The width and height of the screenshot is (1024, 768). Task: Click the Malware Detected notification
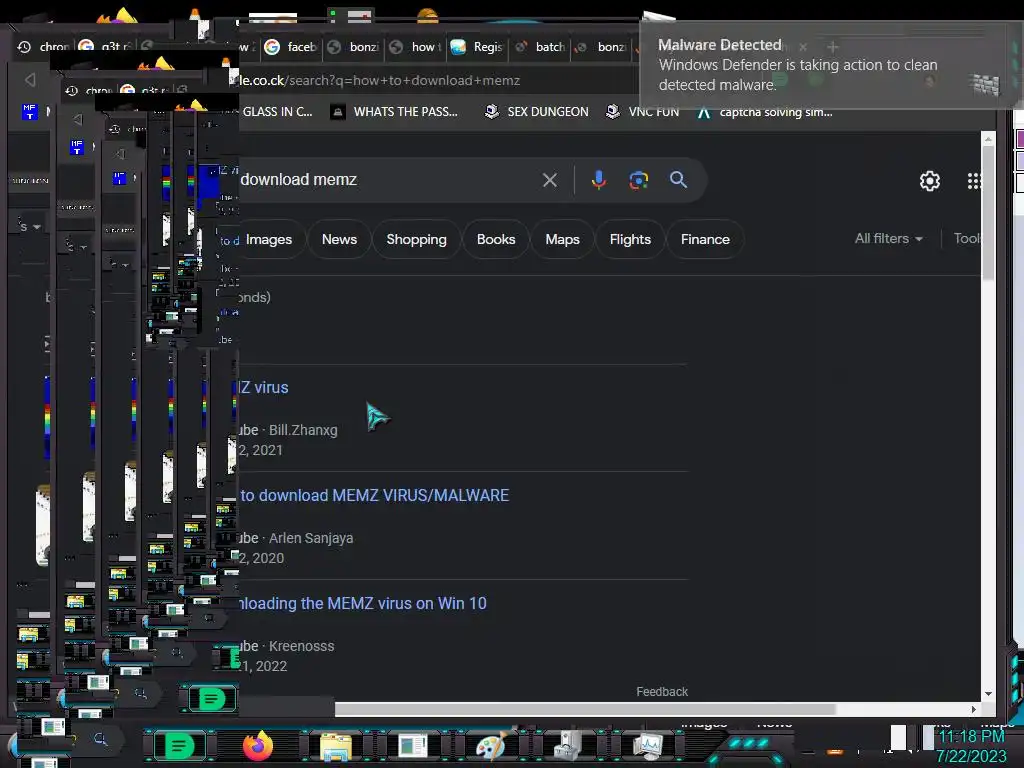[x=829, y=65]
